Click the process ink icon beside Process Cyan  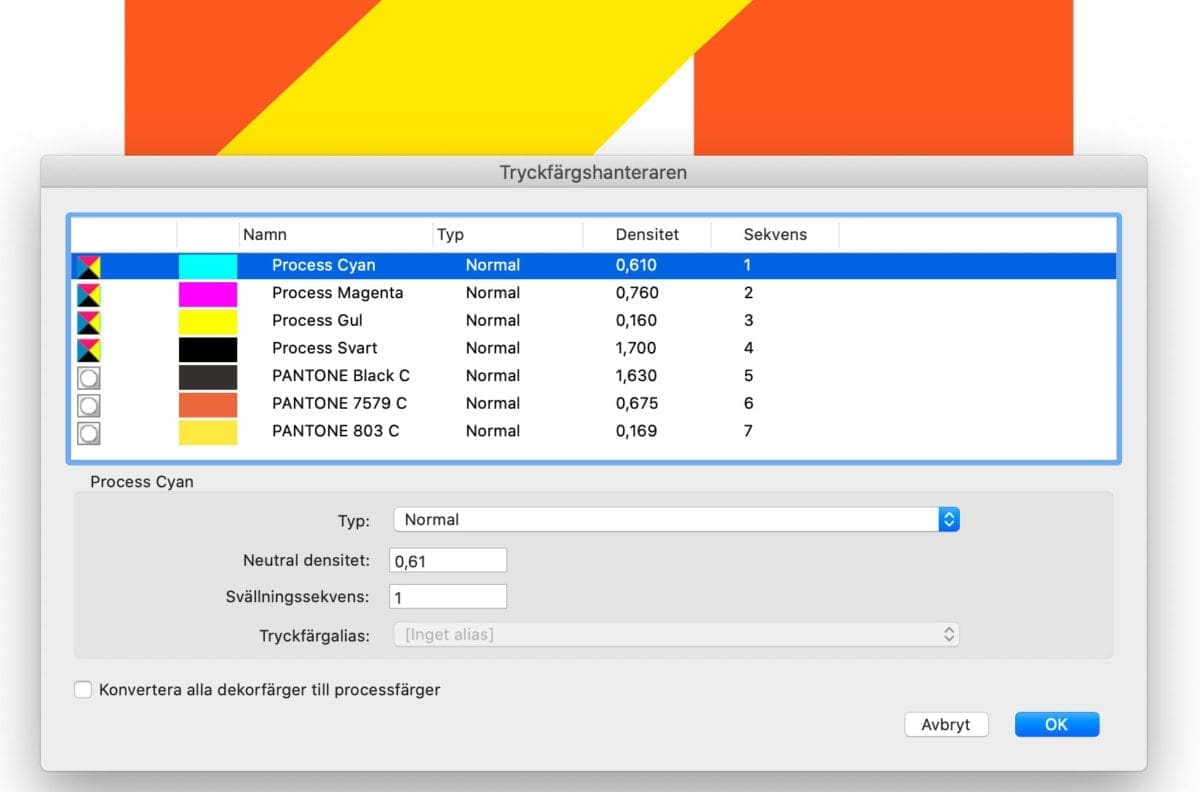(x=89, y=266)
